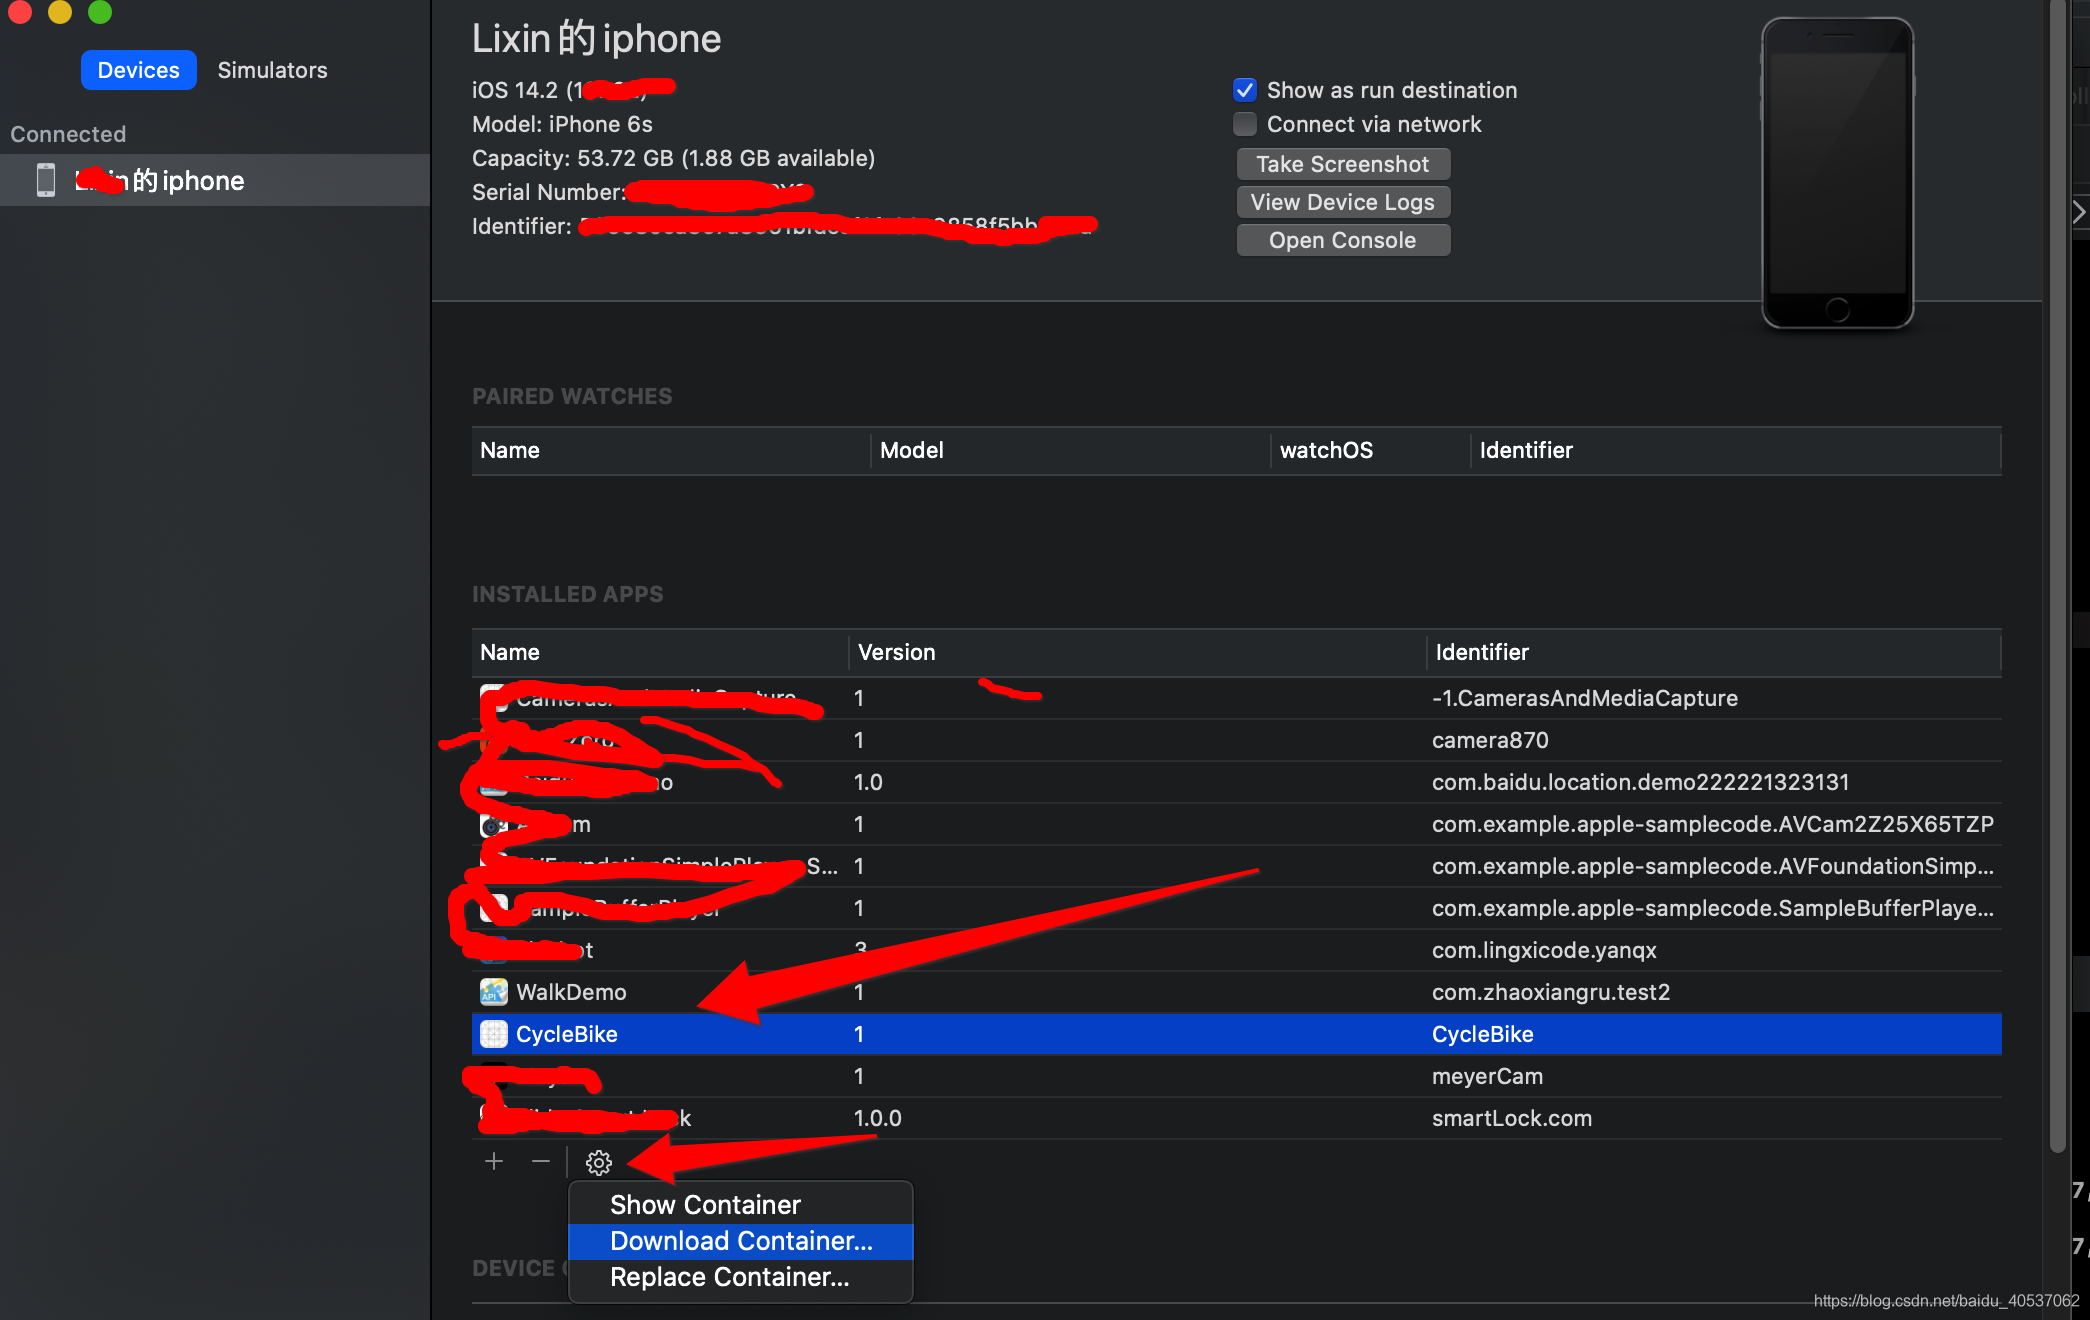Remove the selected app with minus button
Image resolution: width=2090 pixels, height=1320 pixels.
(541, 1161)
